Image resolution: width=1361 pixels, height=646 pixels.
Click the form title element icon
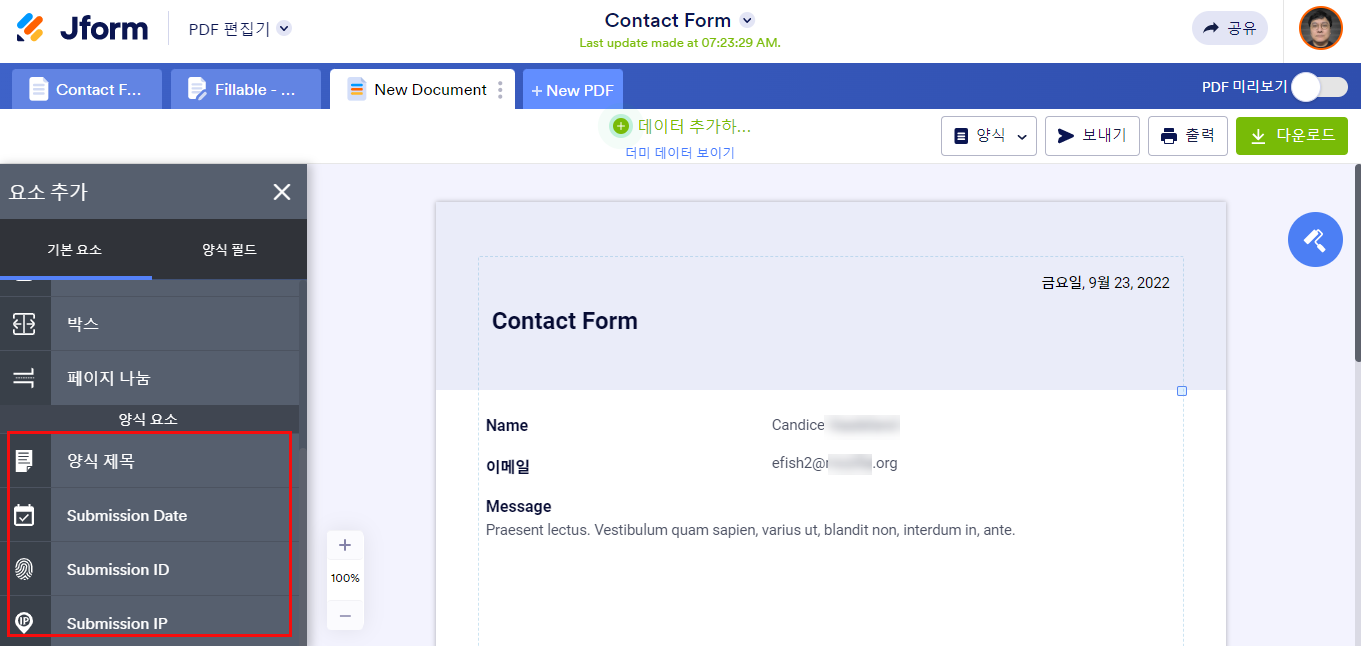point(24,461)
